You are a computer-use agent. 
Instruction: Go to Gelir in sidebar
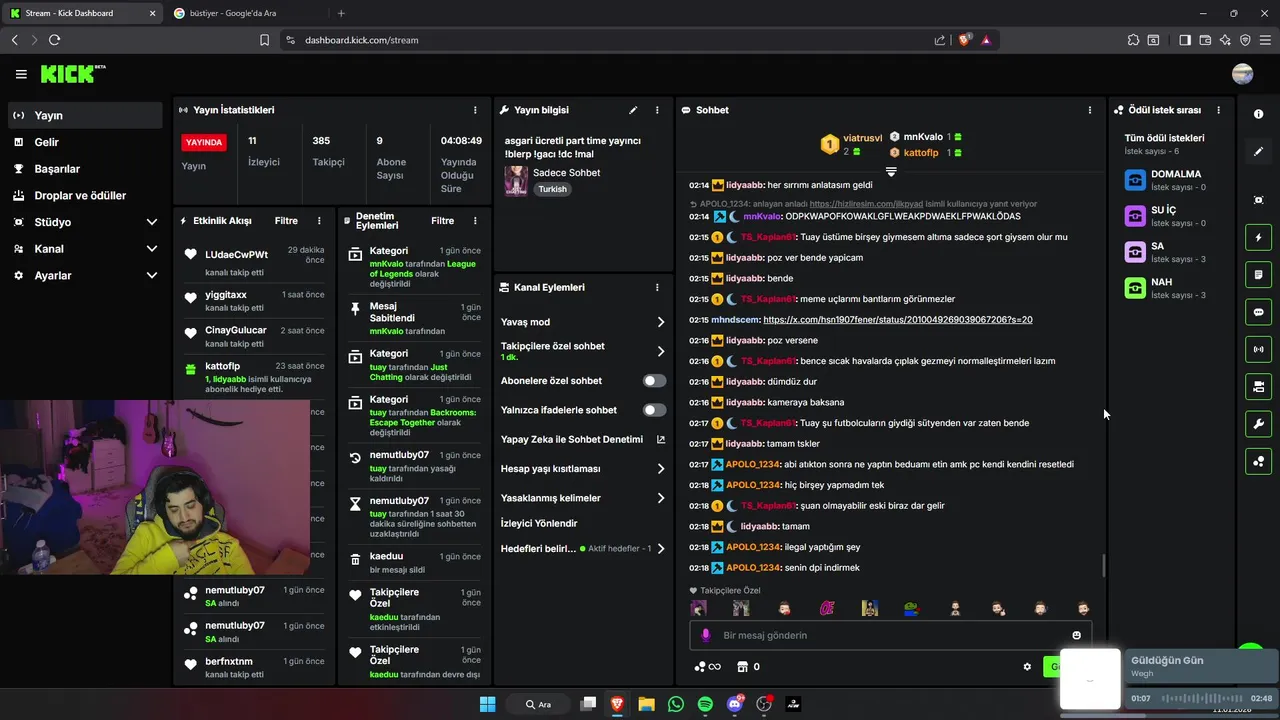[x=85, y=142]
